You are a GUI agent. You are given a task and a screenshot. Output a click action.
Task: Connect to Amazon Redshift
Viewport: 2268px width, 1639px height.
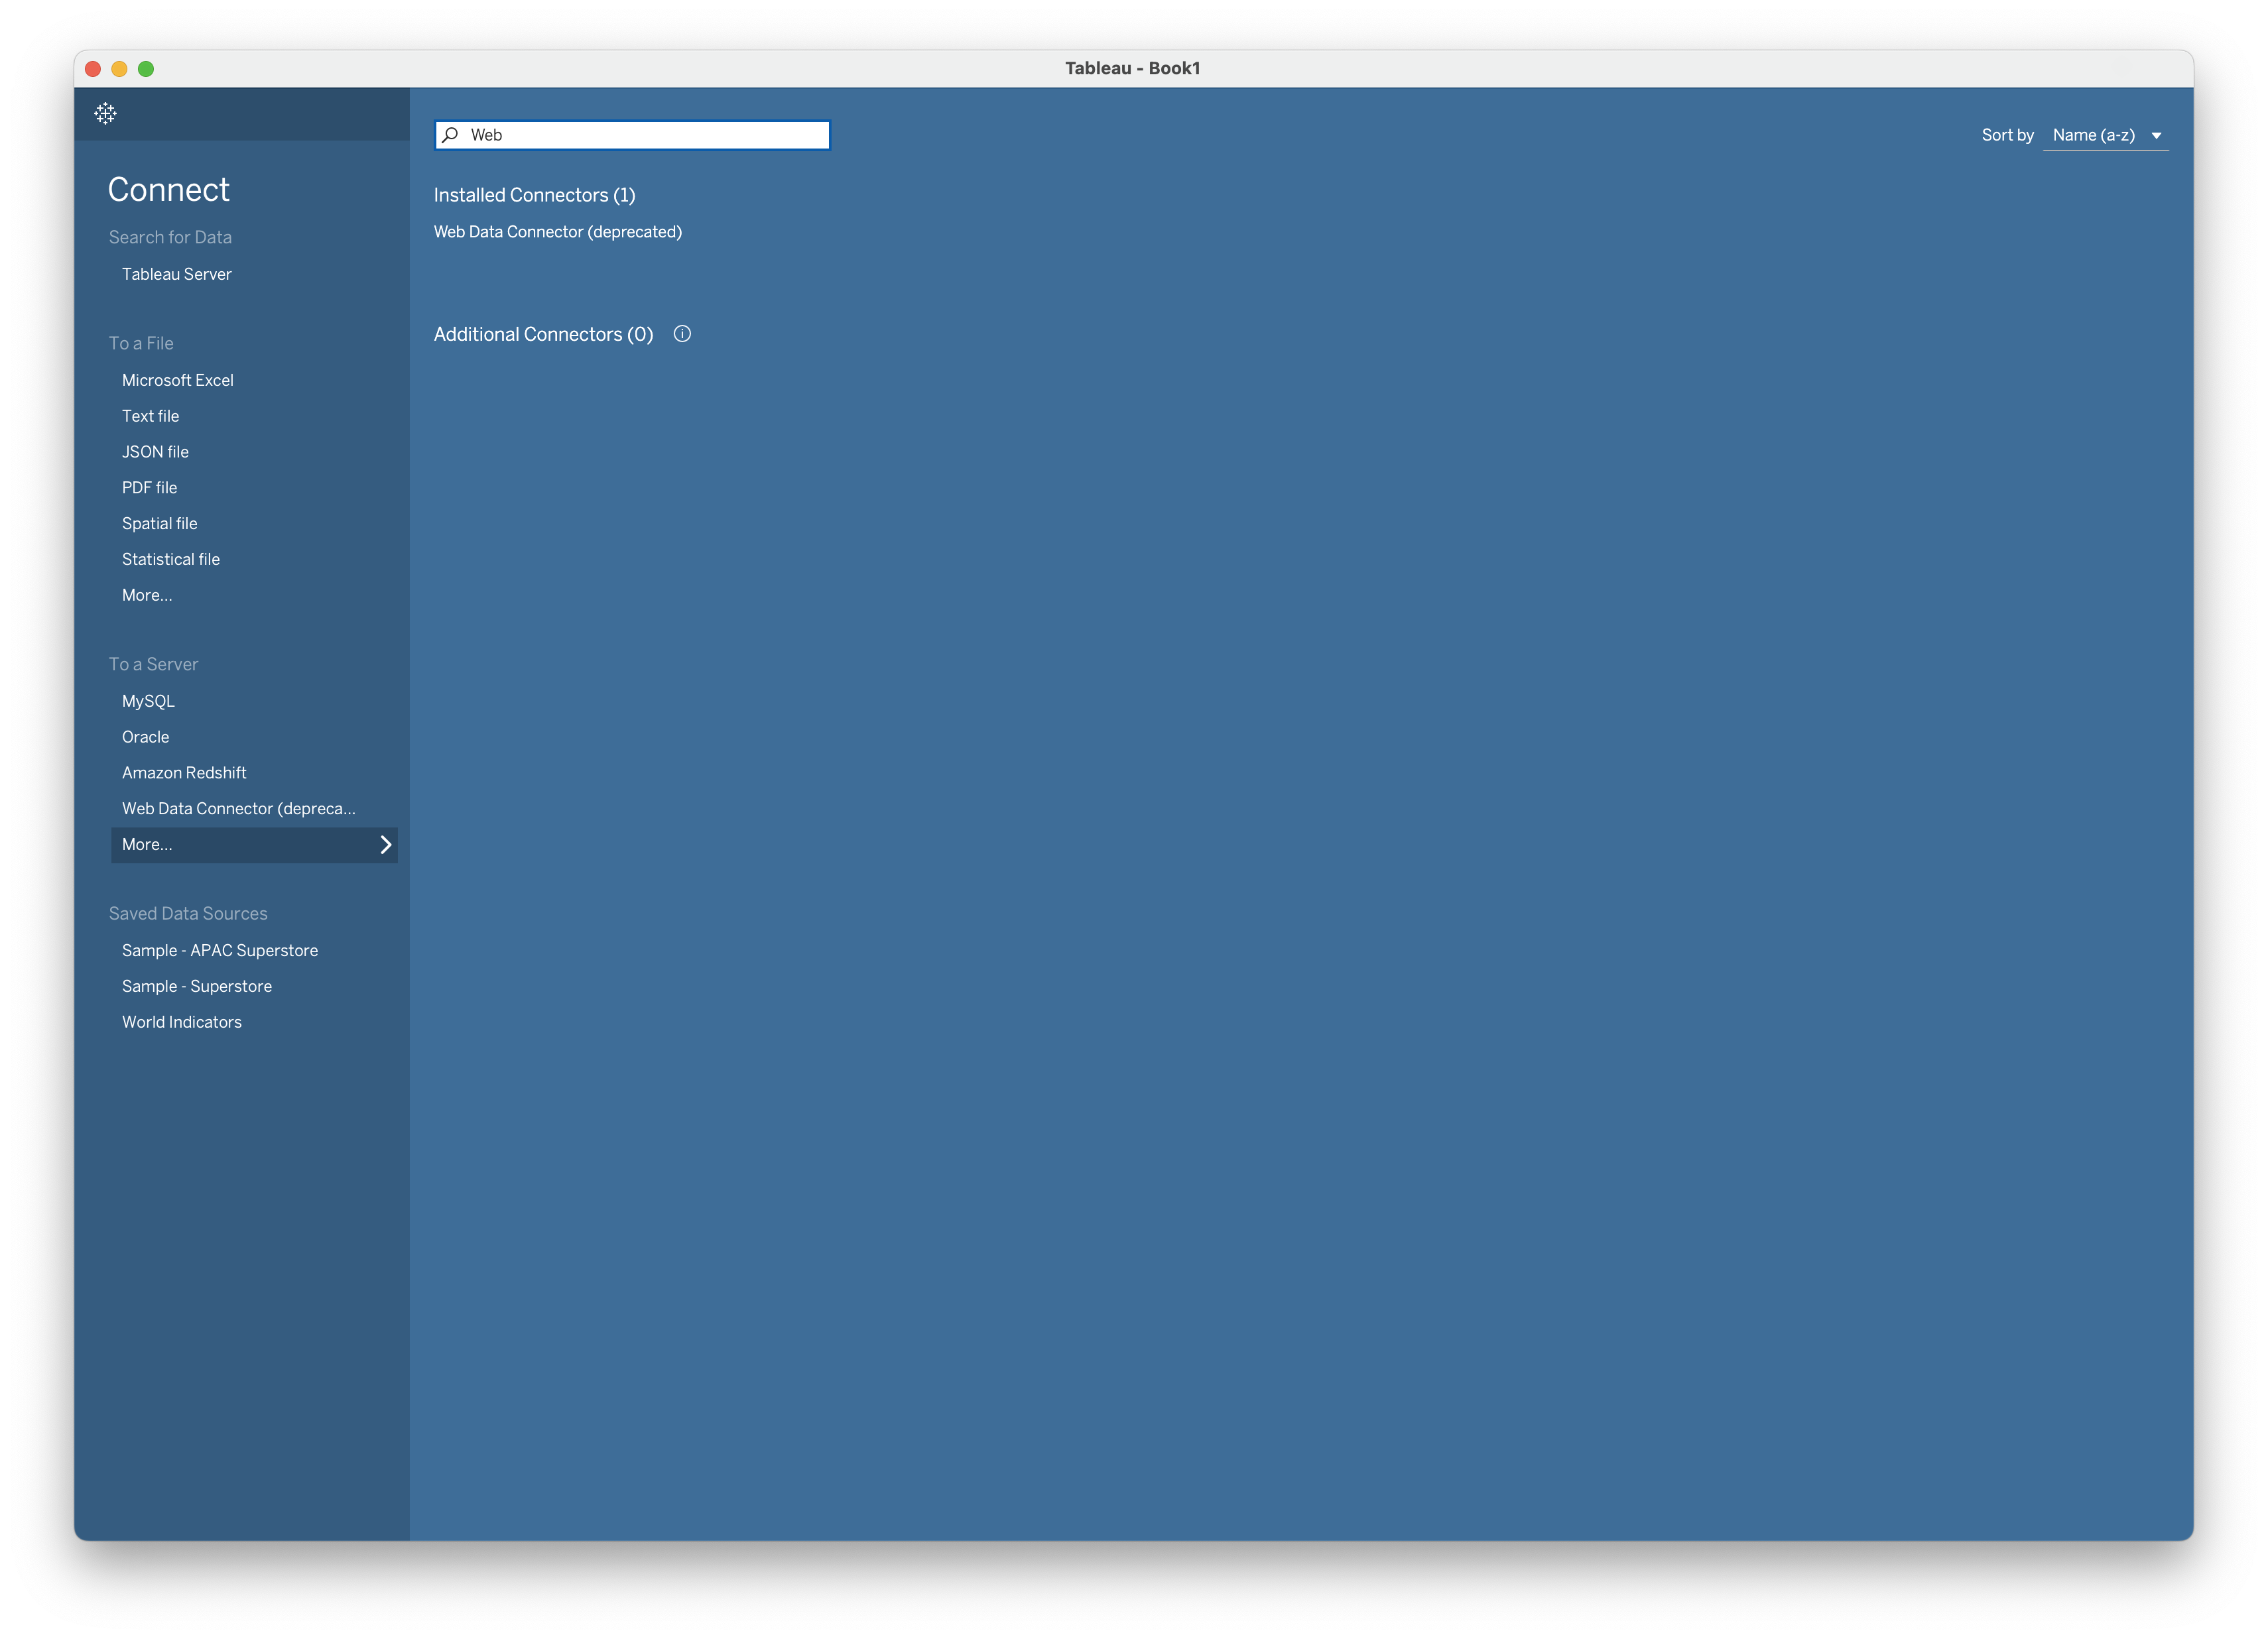pos(184,774)
